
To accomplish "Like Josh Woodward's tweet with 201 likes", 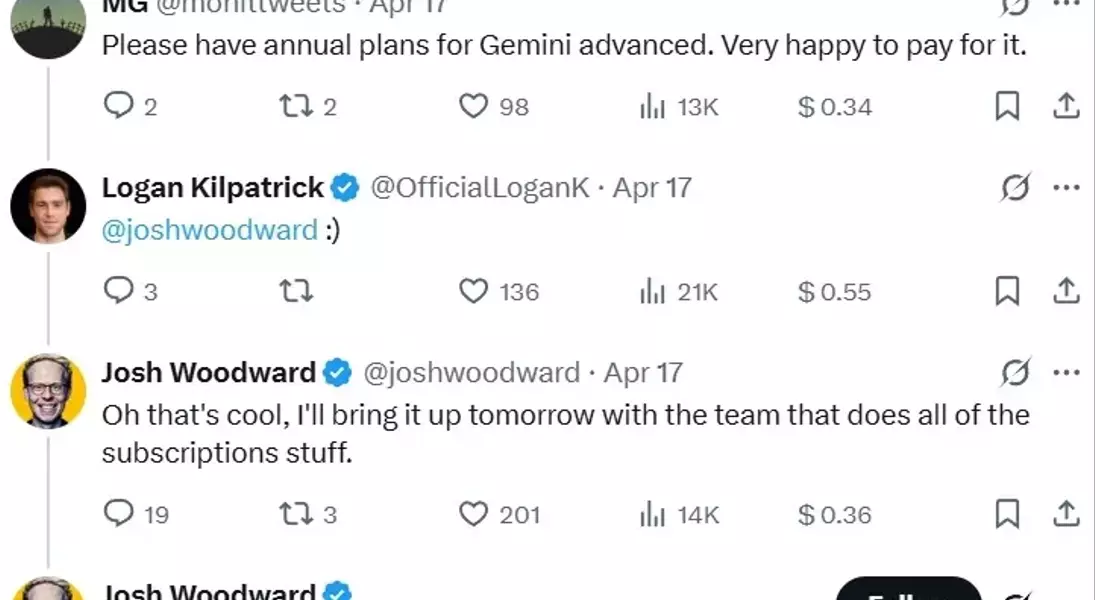I will click(x=473, y=514).
